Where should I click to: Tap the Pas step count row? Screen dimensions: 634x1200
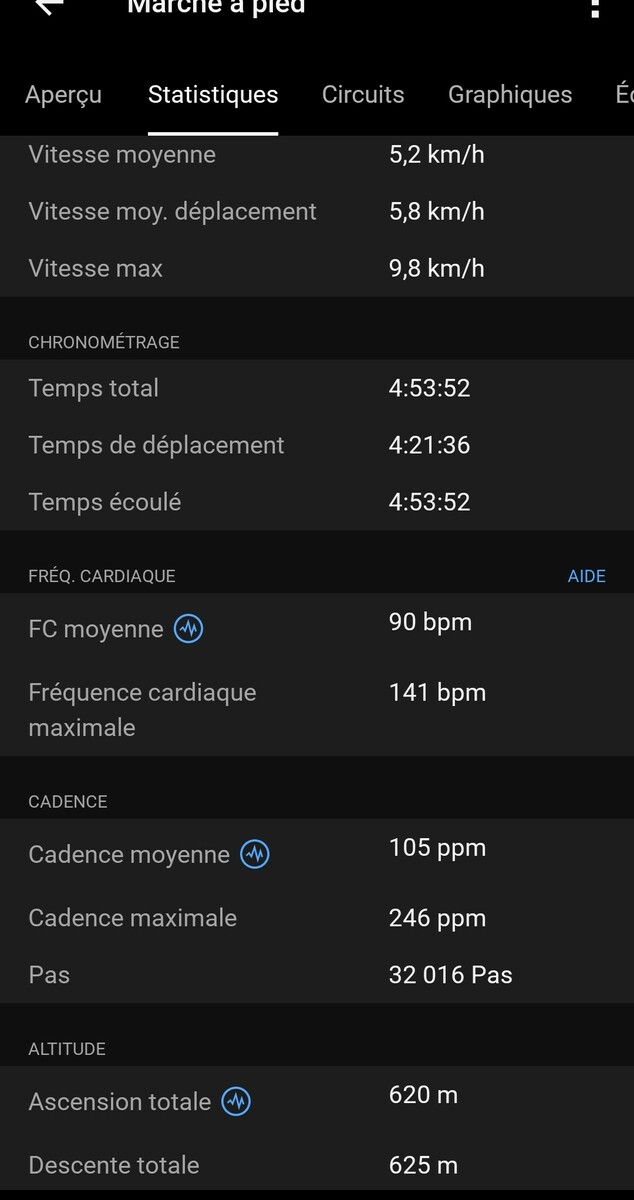click(x=317, y=975)
